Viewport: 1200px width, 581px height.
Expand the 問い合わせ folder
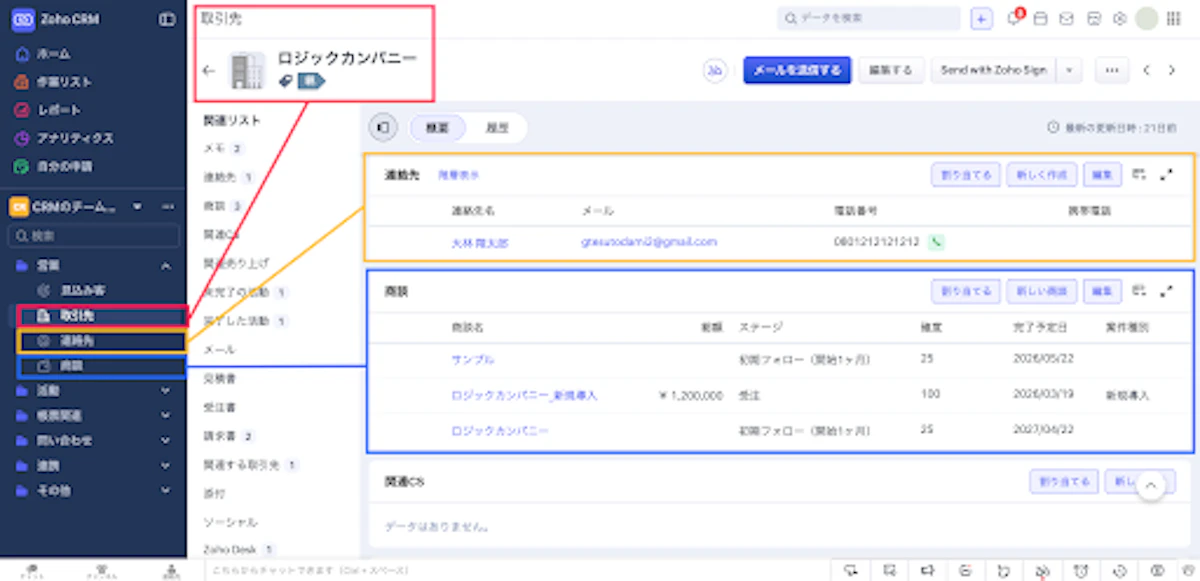pyautogui.click(x=166, y=440)
